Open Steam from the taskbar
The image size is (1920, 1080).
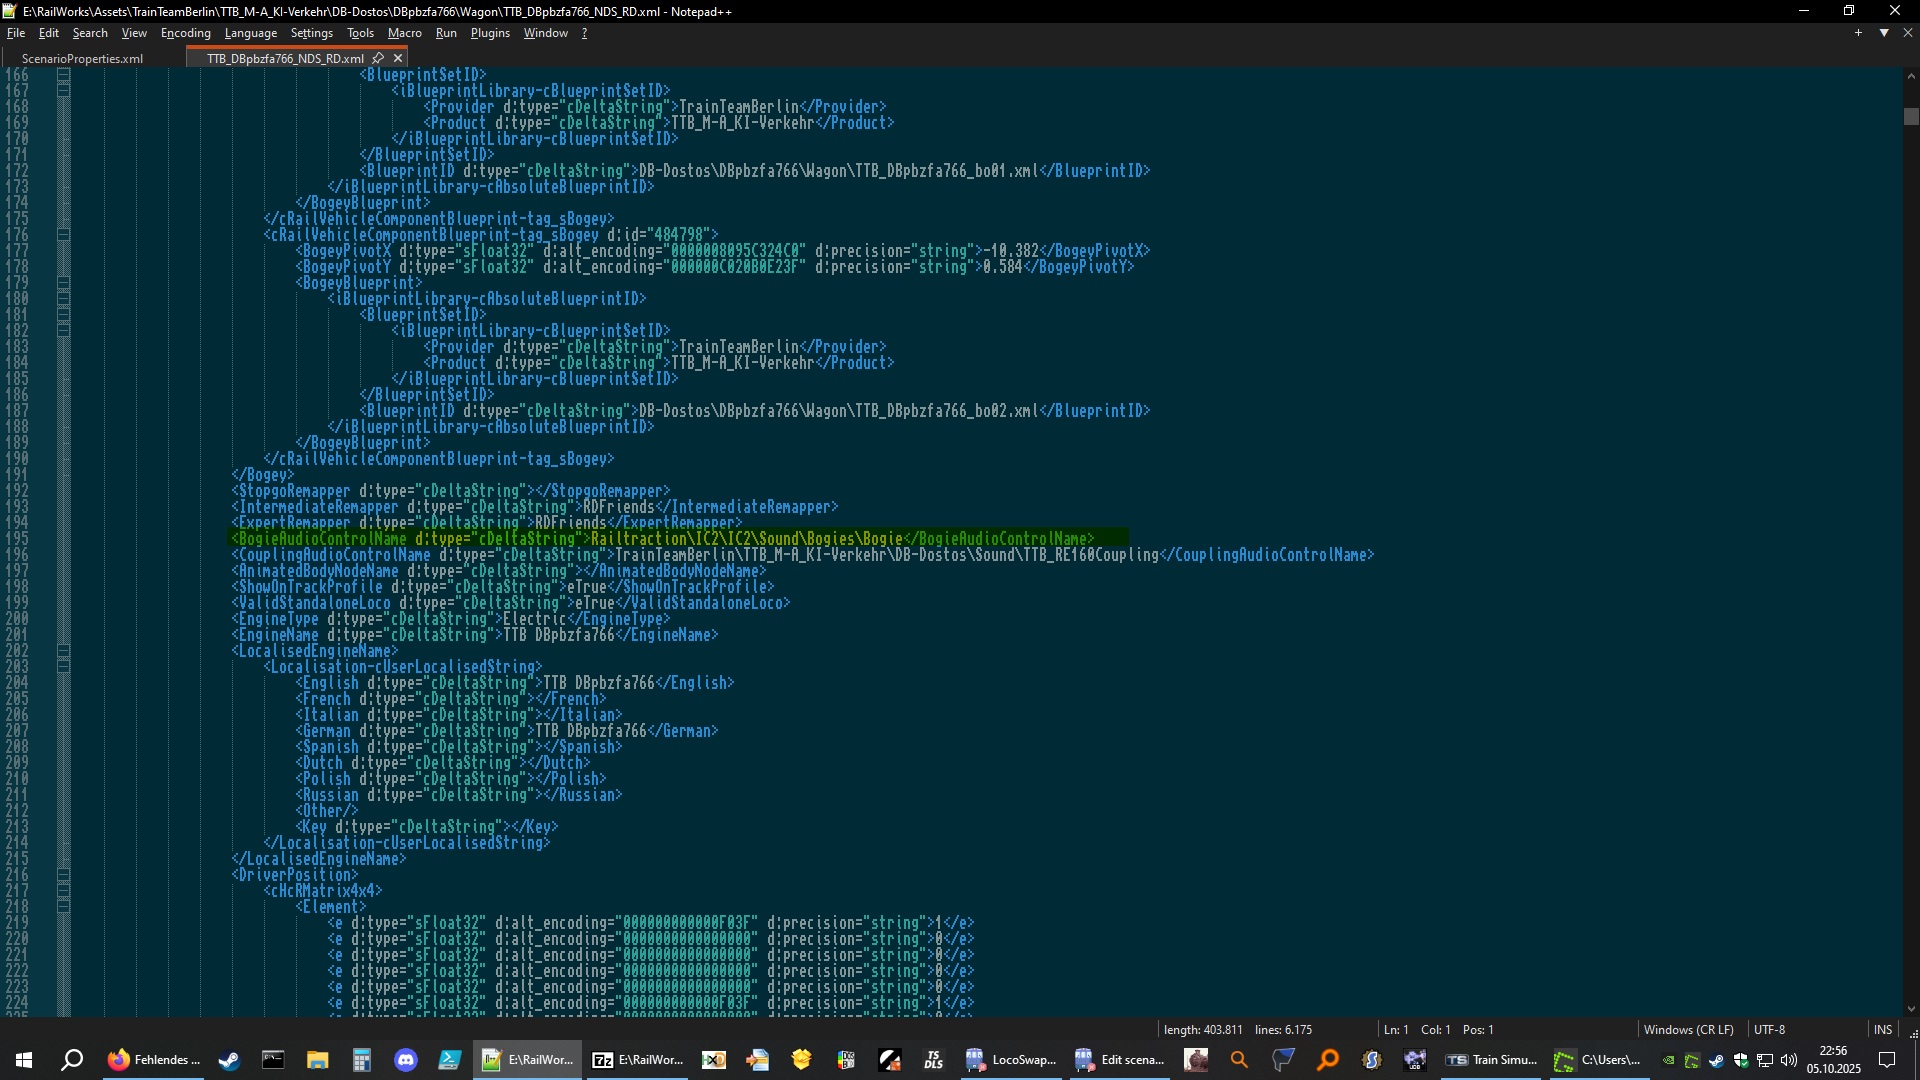pos(229,1060)
